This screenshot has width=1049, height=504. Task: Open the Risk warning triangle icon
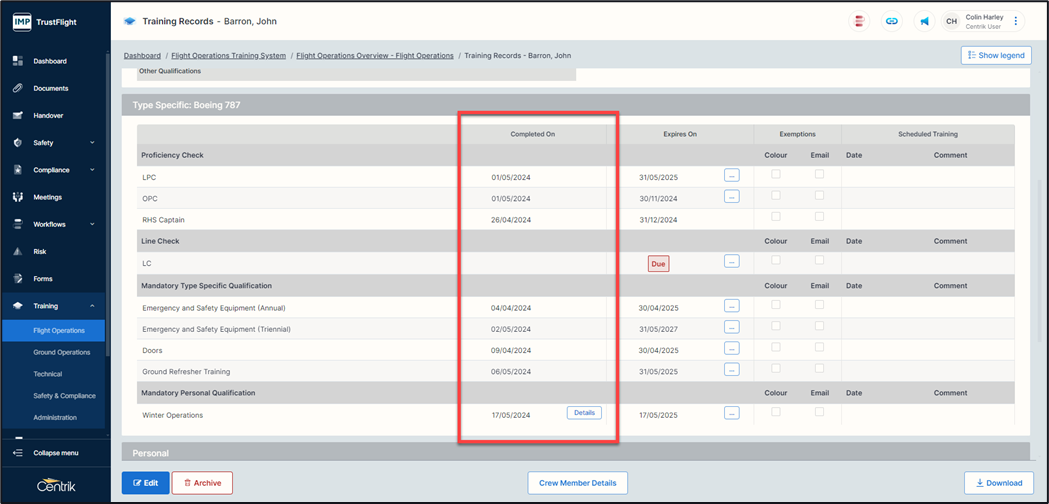point(18,251)
